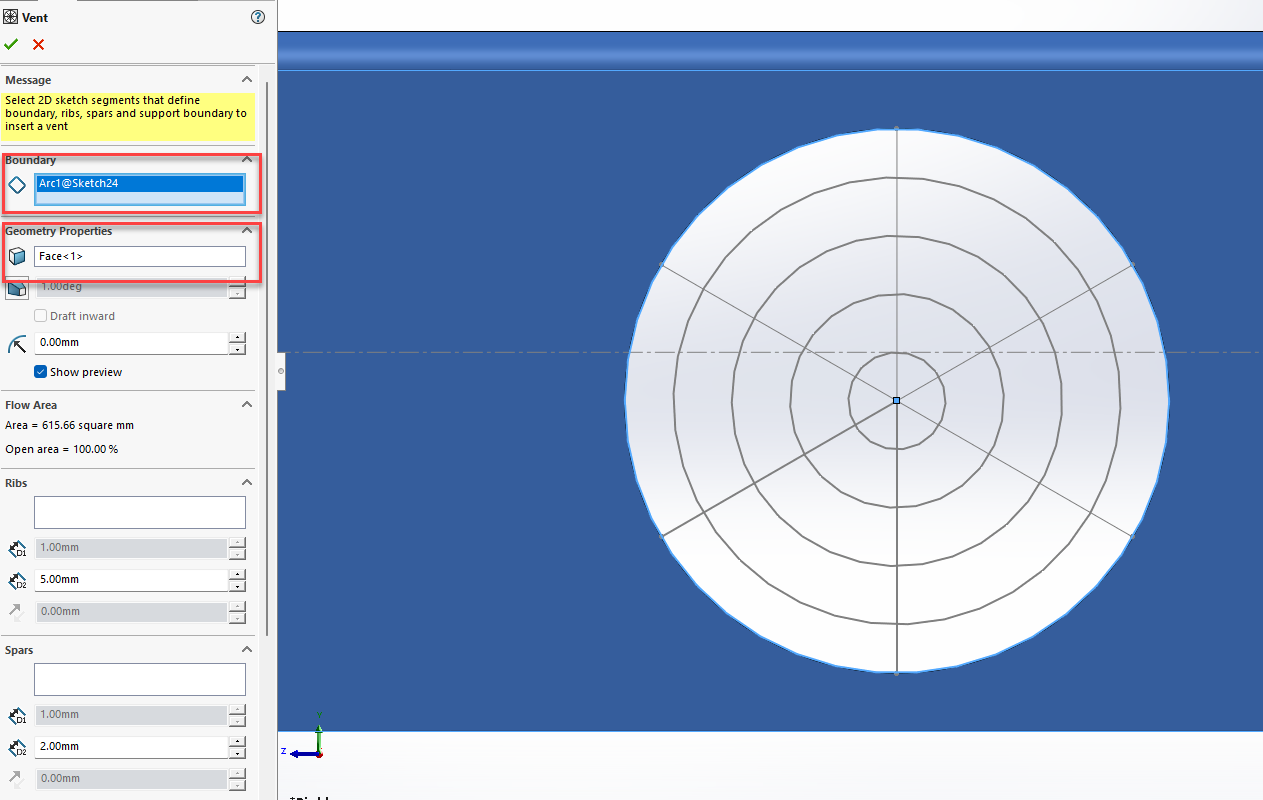
Task: Click the empty Ribs selection box
Action: coord(139,512)
